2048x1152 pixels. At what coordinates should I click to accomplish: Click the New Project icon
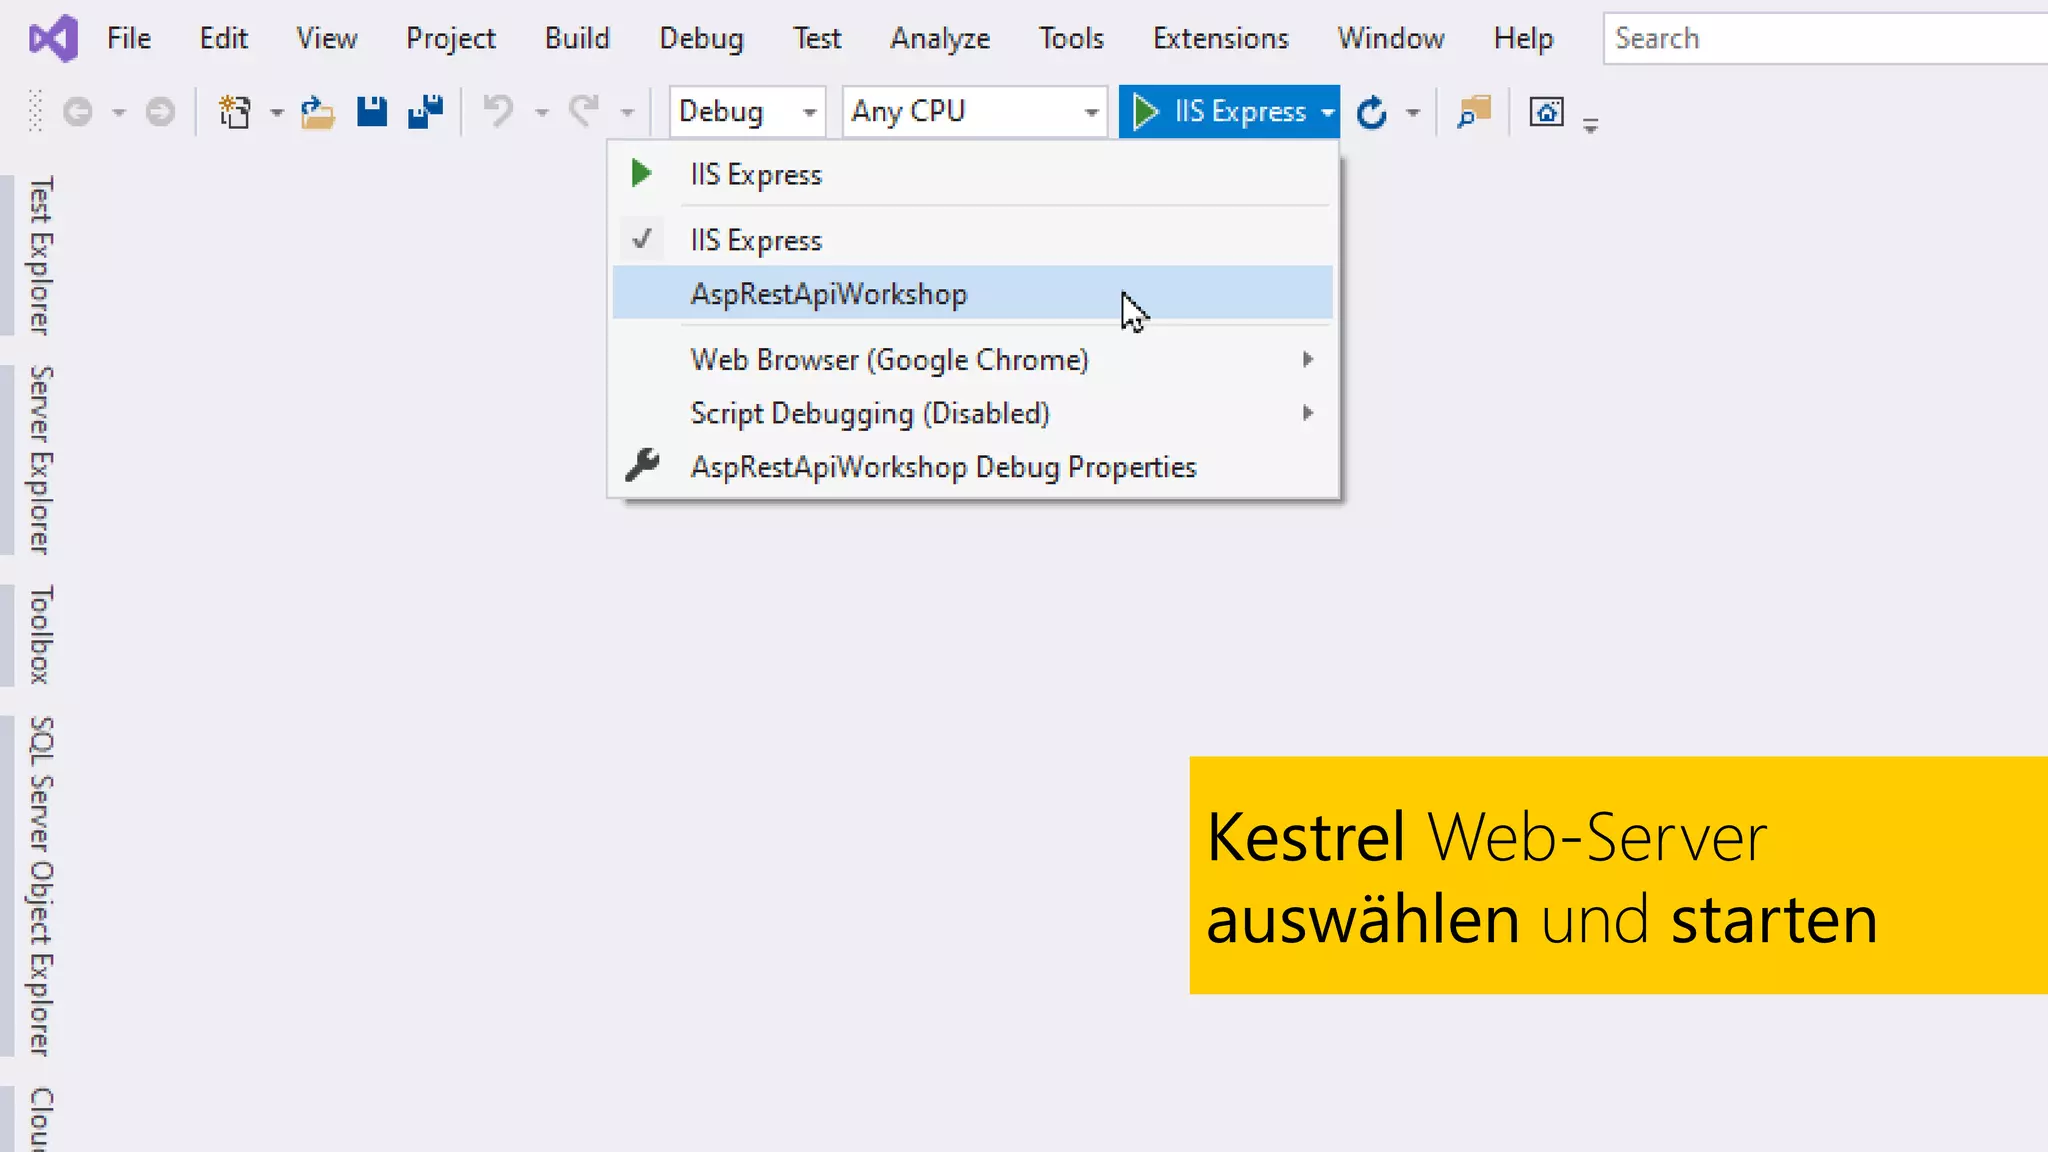(x=234, y=112)
